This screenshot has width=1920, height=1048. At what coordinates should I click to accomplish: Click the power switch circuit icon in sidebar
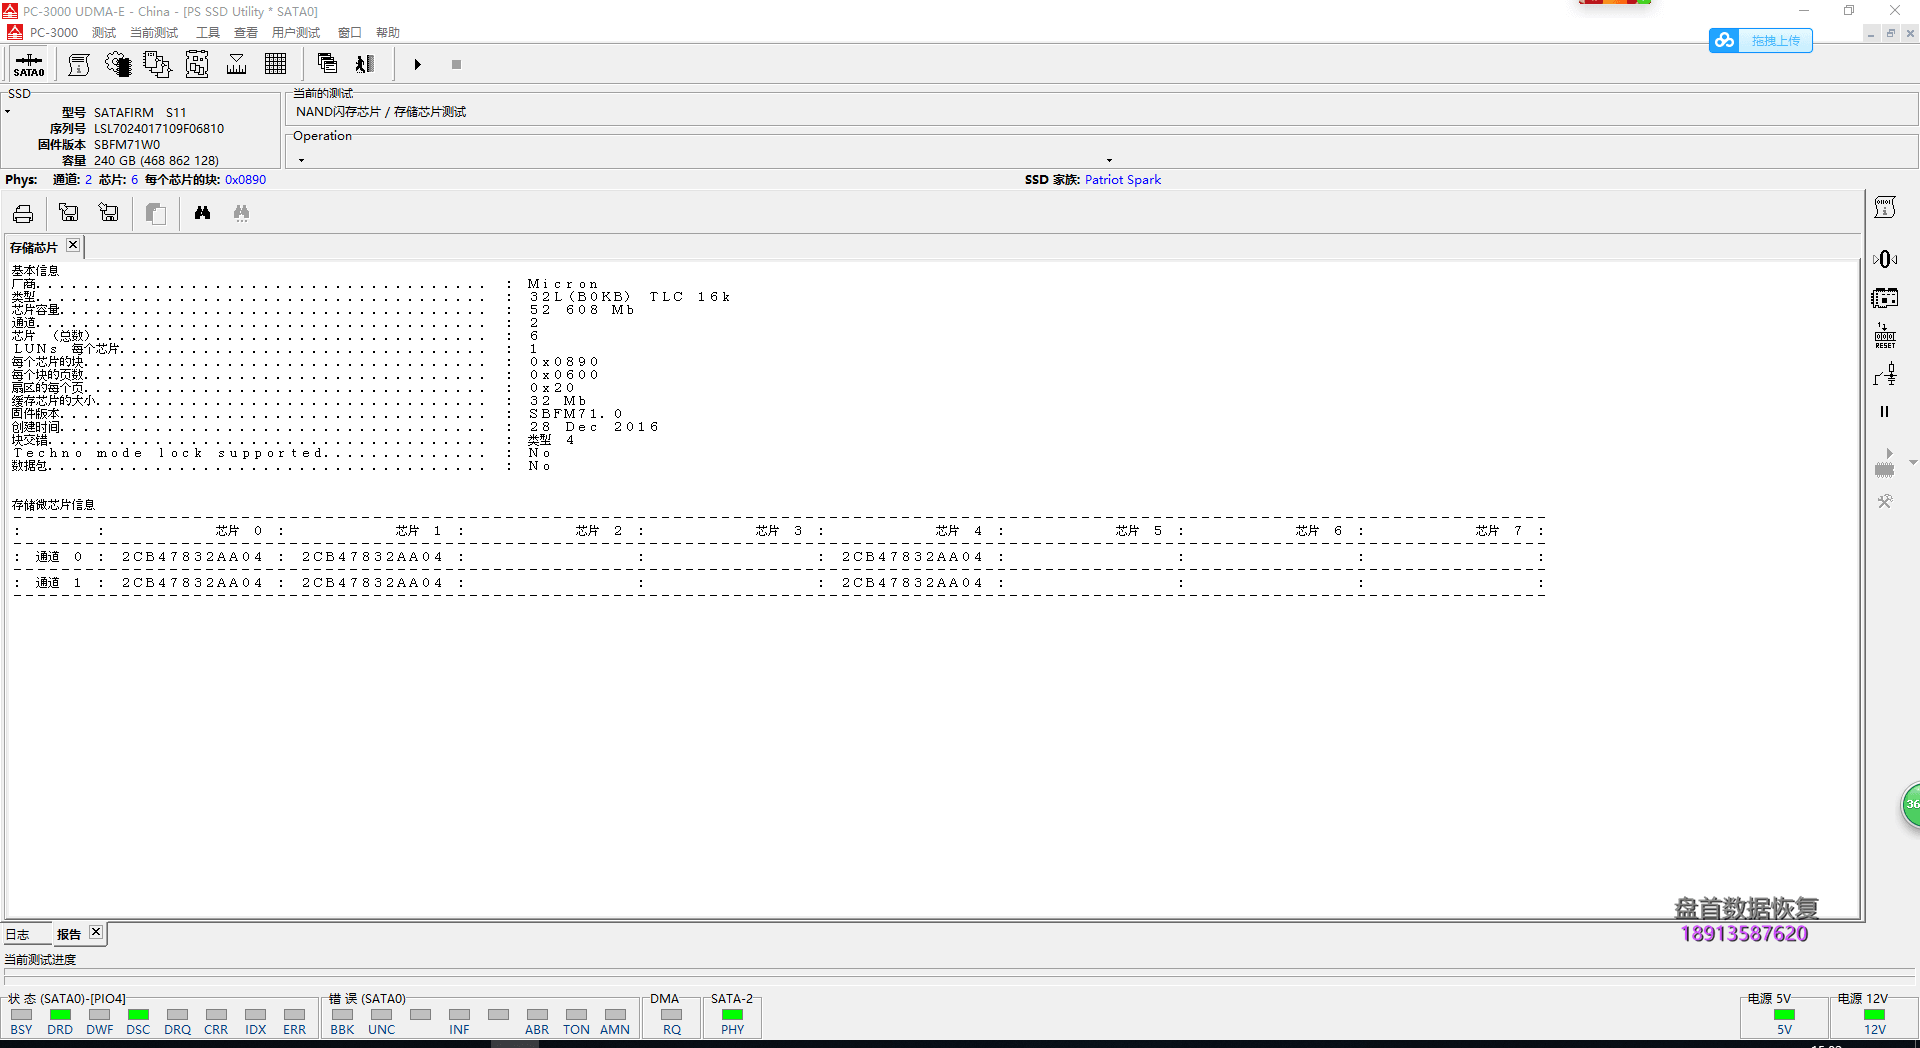click(1885, 375)
